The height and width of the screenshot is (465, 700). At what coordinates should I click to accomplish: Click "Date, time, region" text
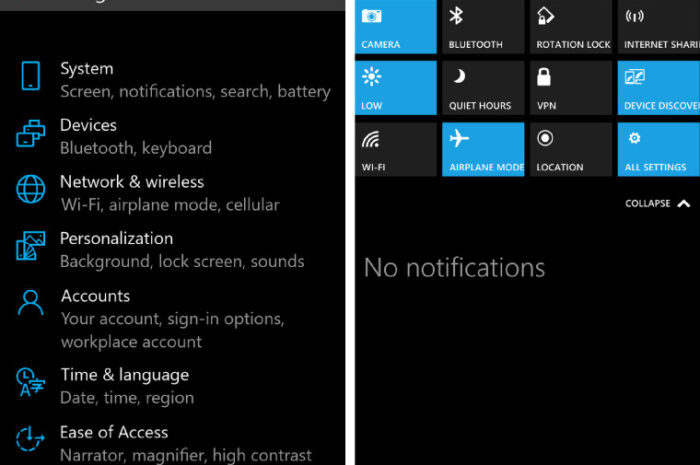click(x=127, y=398)
